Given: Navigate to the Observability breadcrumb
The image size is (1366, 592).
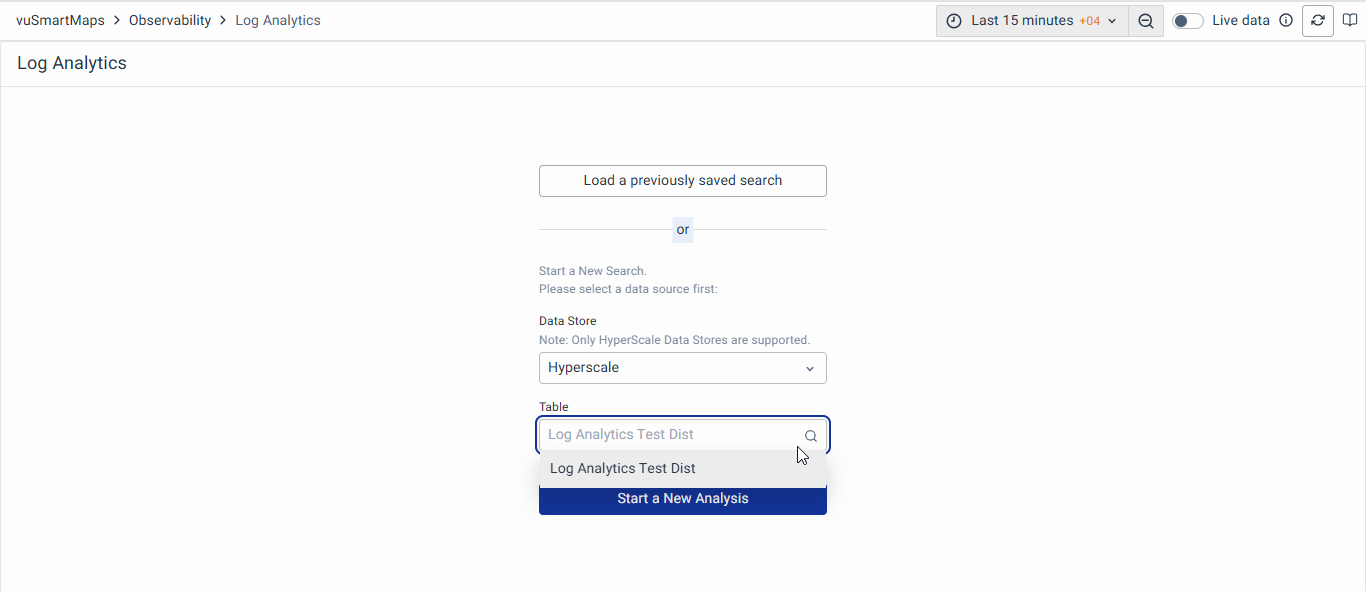Looking at the screenshot, I should (170, 21).
